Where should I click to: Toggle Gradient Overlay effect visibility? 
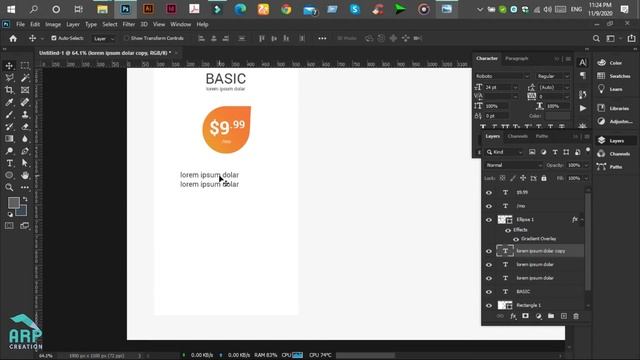tap(516, 239)
